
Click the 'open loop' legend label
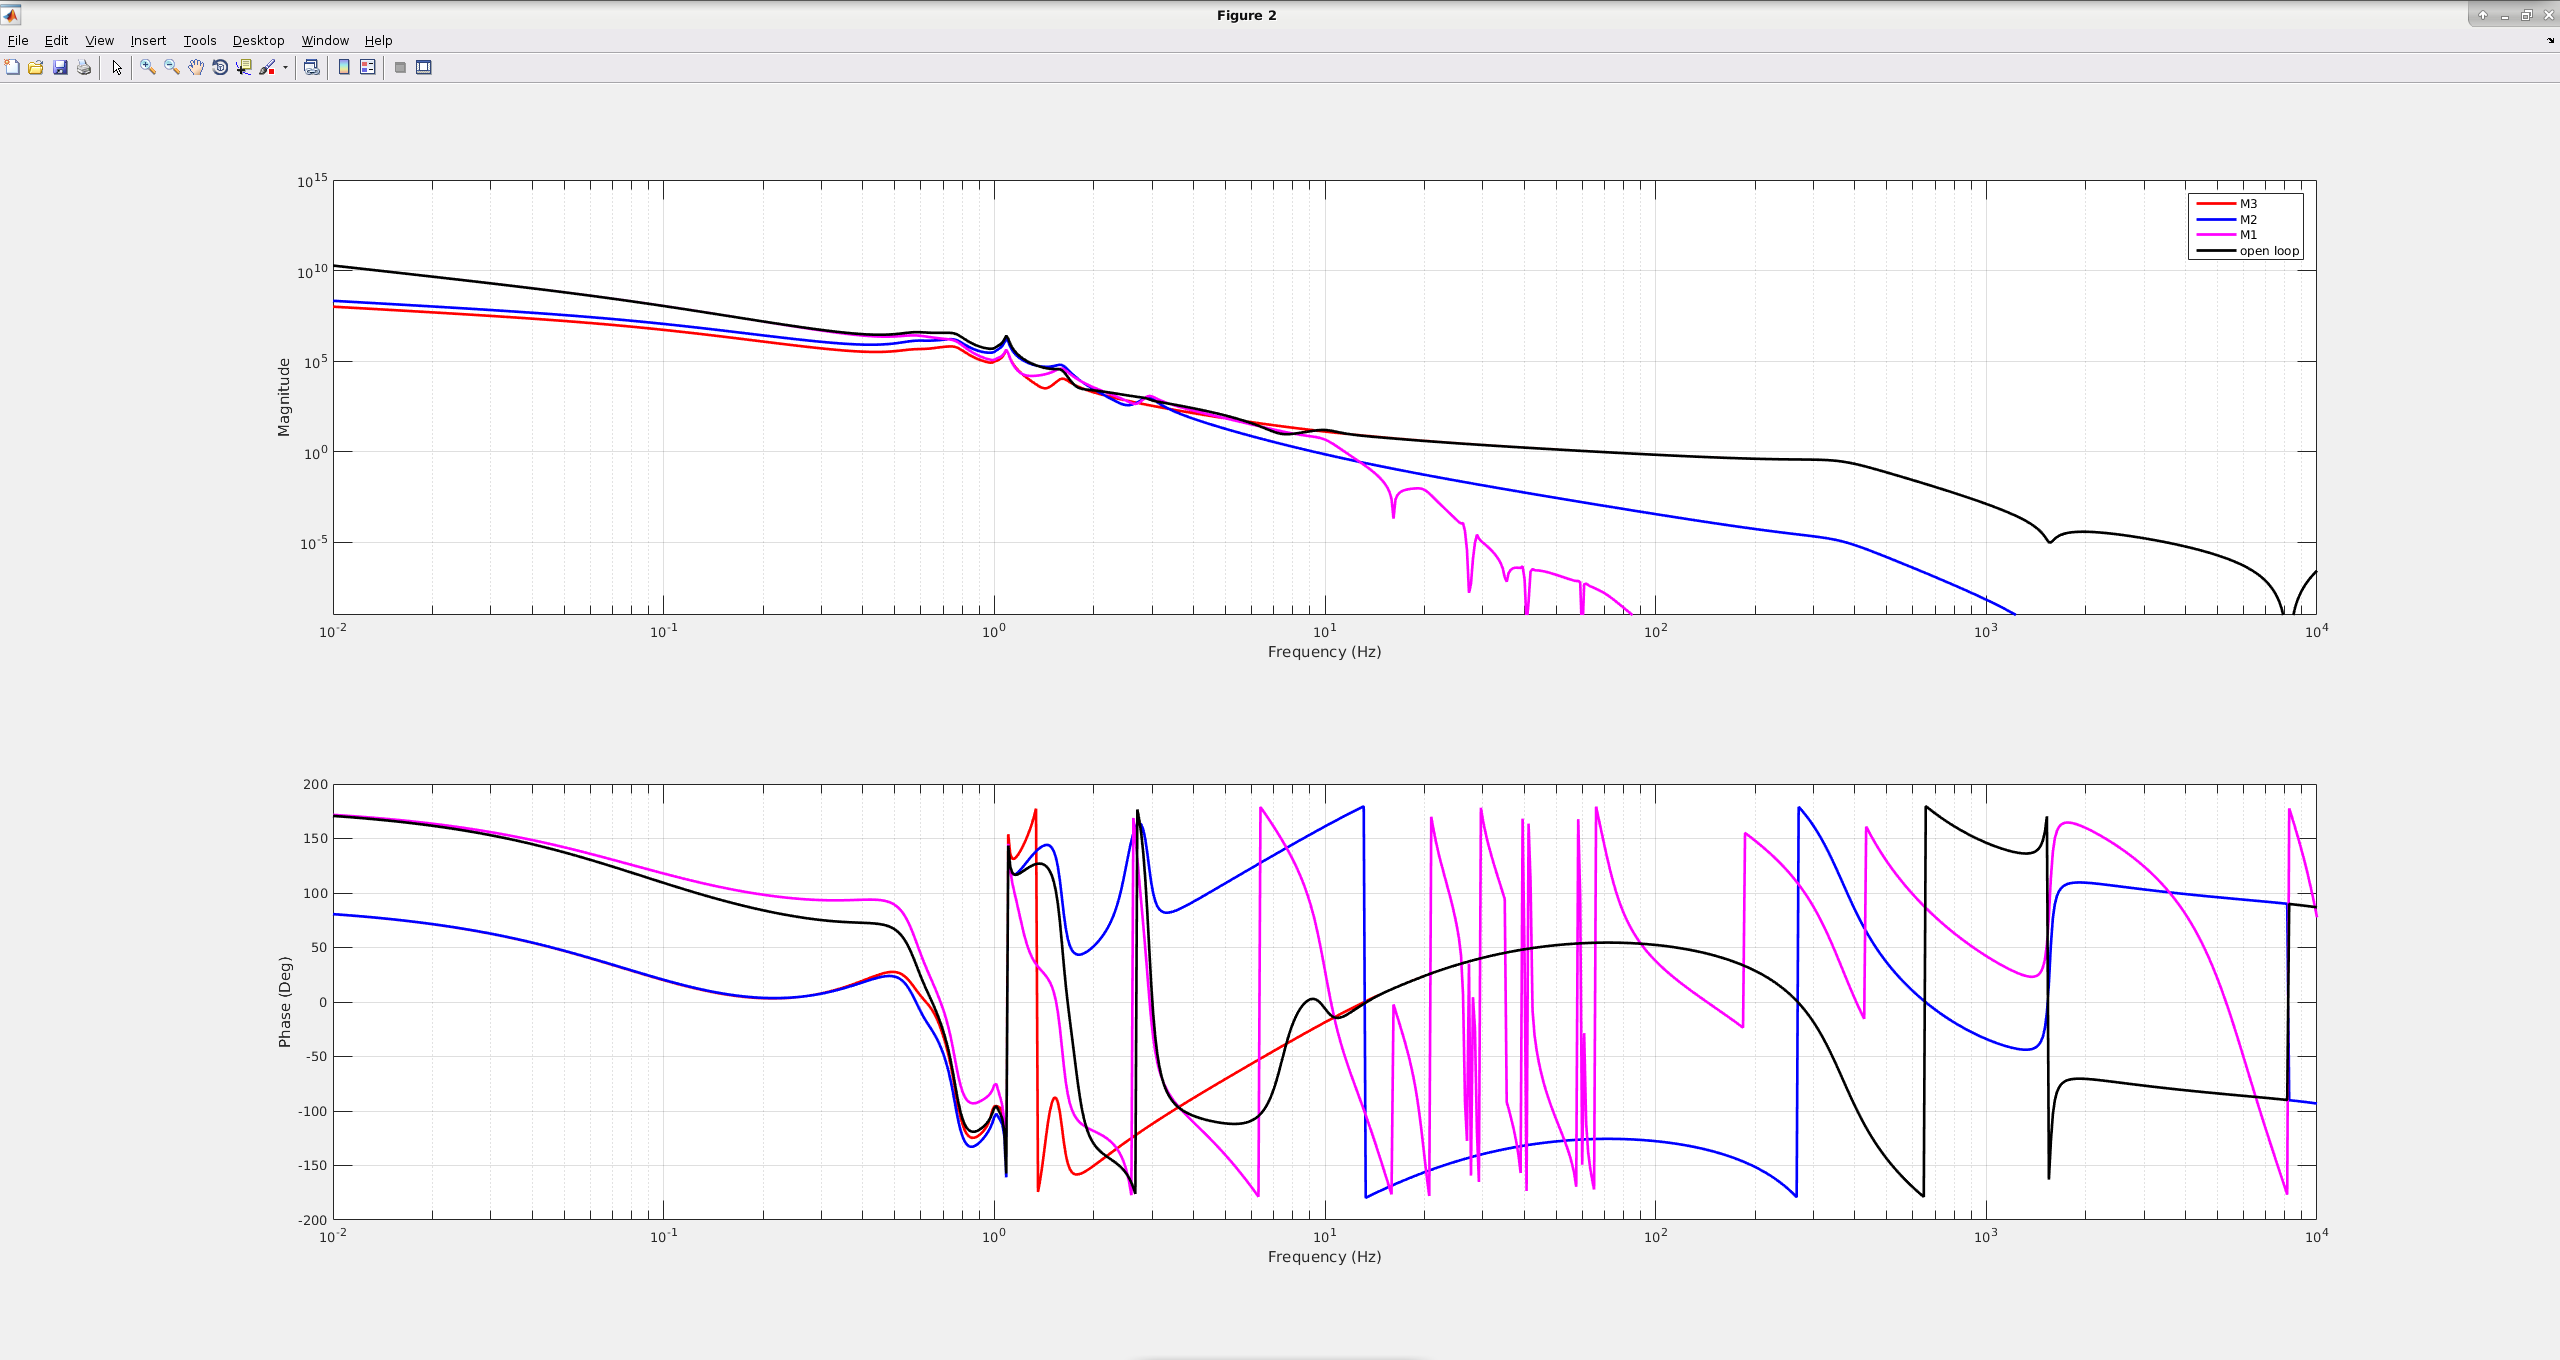[2269, 251]
